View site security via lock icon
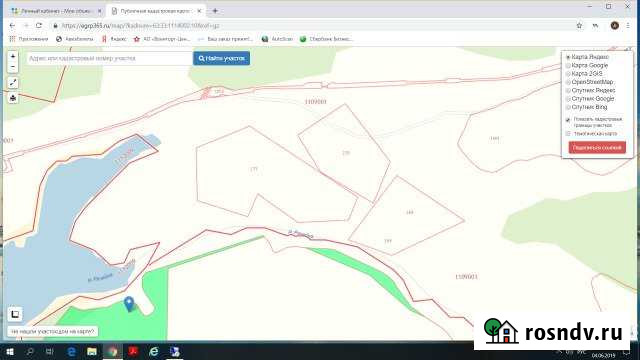This screenshot has height=360, width=640. 56,25
